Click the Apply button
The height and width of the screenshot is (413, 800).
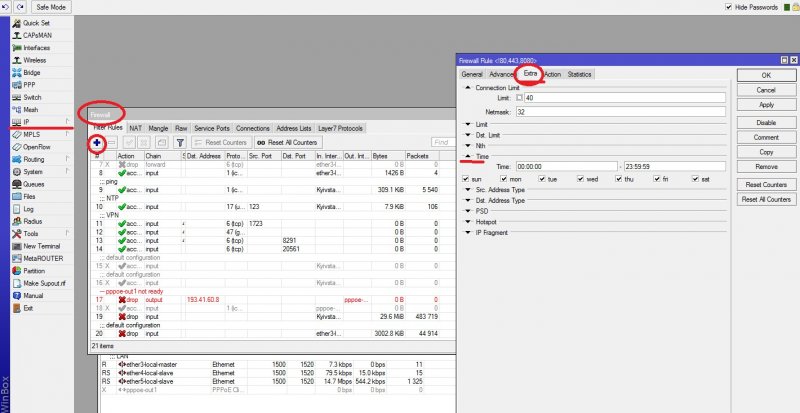tap(766, 104)
